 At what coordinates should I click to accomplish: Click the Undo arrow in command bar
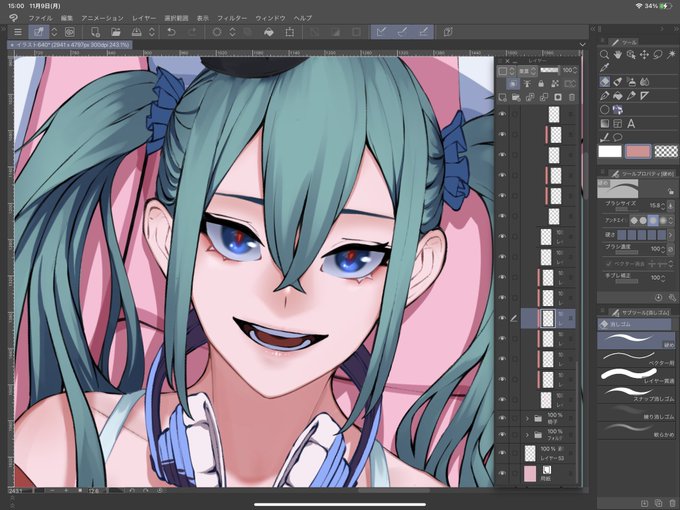171,32
